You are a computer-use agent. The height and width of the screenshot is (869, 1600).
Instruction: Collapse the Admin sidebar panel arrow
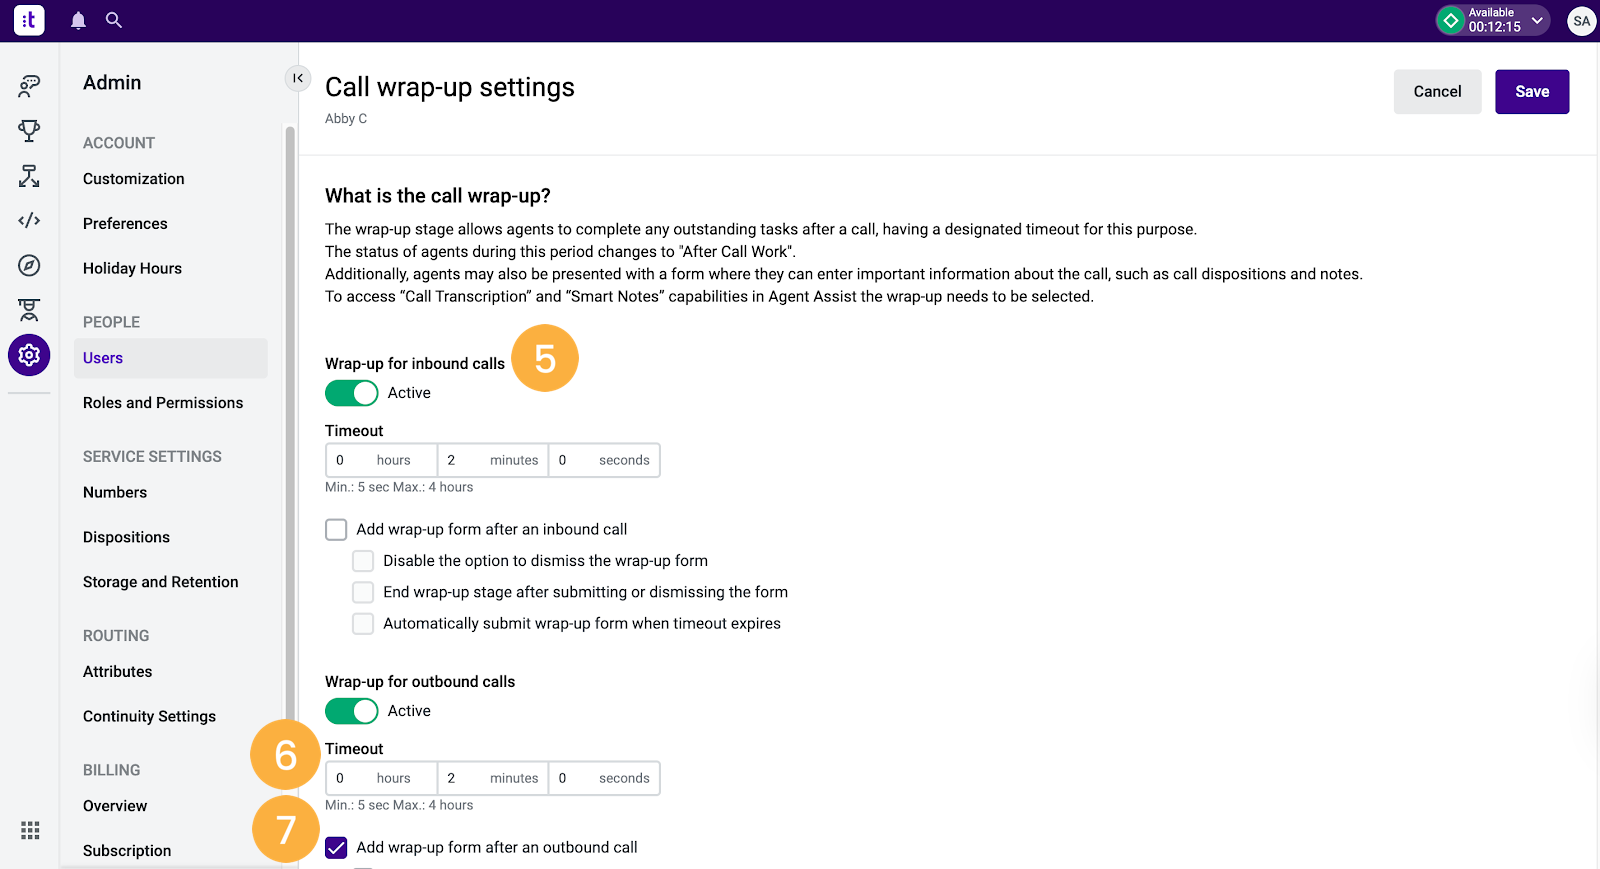298,78
